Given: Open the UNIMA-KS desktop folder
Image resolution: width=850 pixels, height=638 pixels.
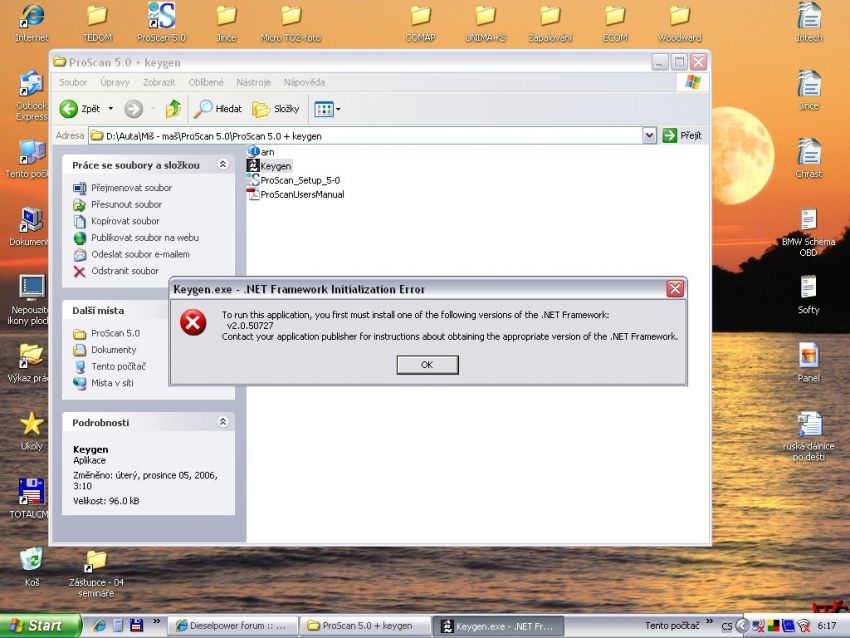Looking at the screenshot, I should (x=485, y=23).
